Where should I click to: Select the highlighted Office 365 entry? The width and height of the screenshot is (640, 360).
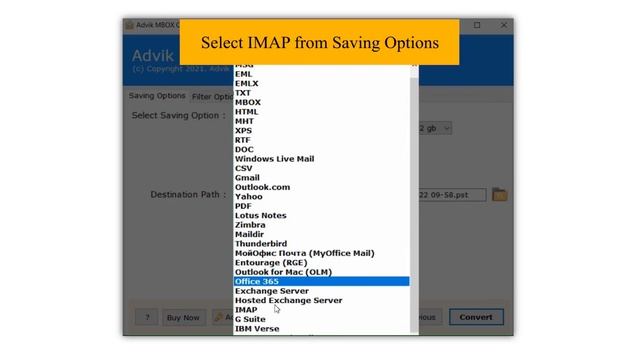(322, 281)
